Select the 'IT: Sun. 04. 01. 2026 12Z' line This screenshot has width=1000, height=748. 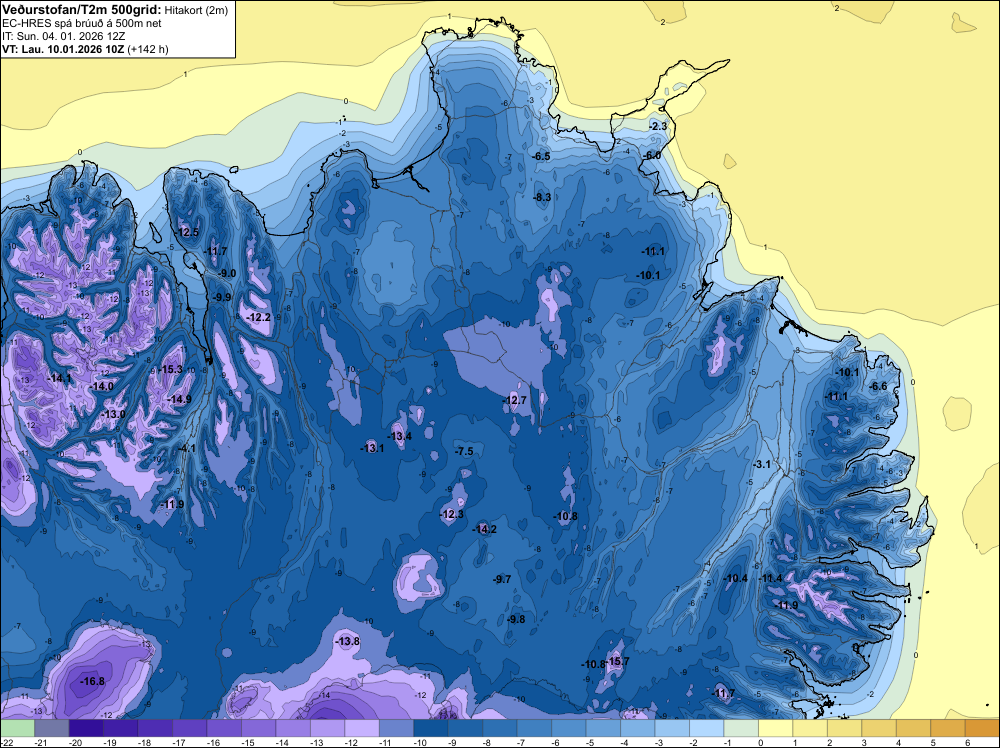tap(64, 36)
